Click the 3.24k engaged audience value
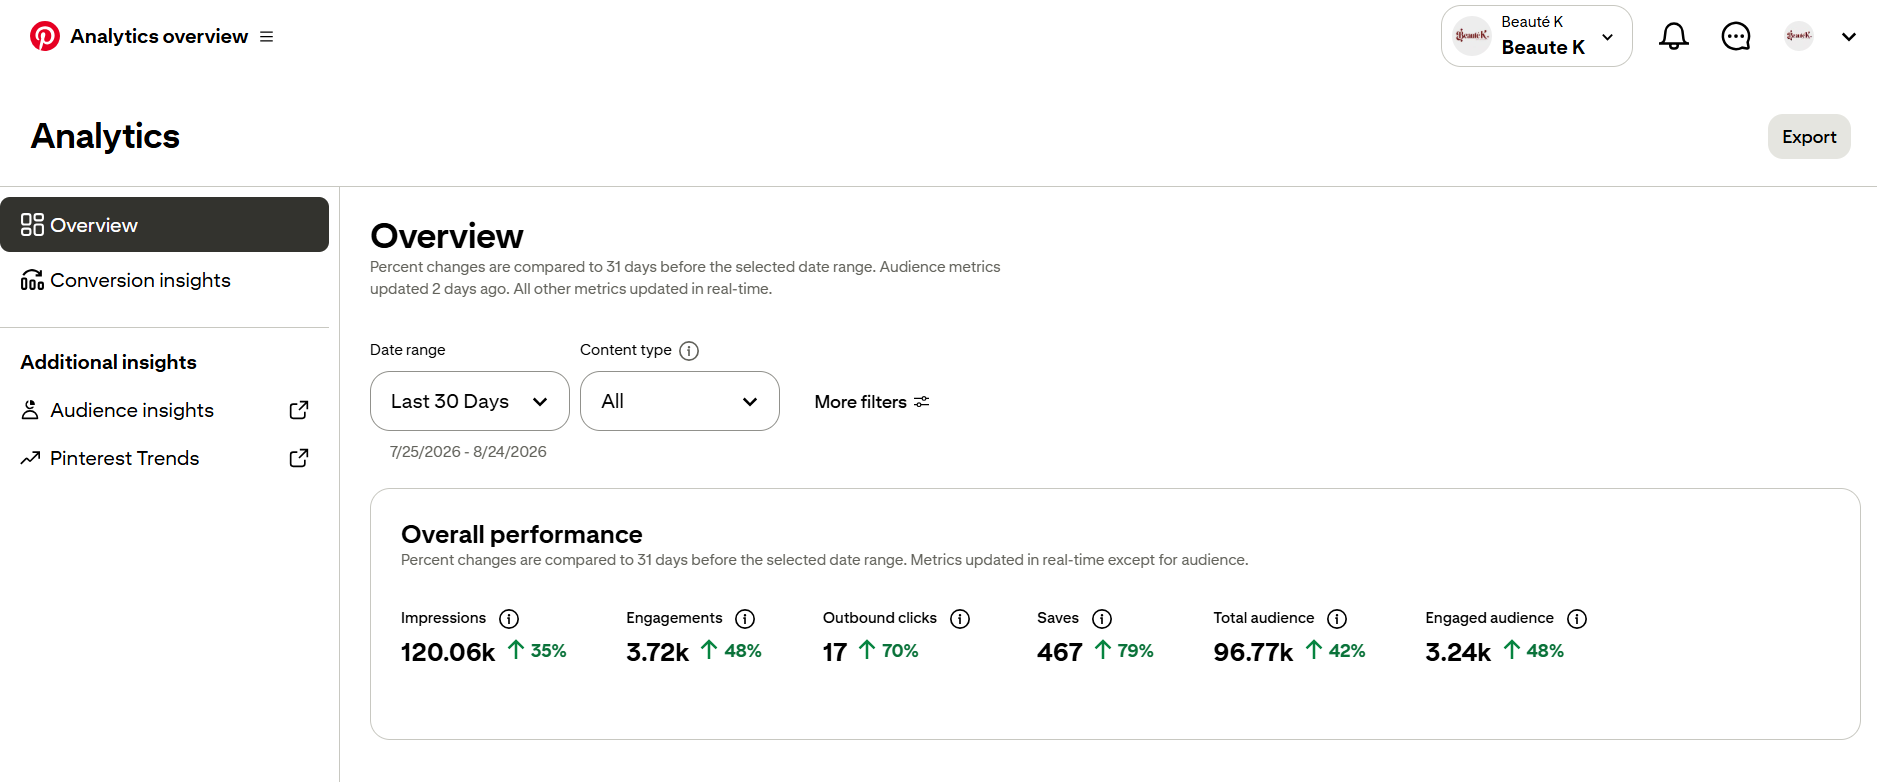The width and height of the screenshot is (1877, 782). click(x=1458, y=652)
